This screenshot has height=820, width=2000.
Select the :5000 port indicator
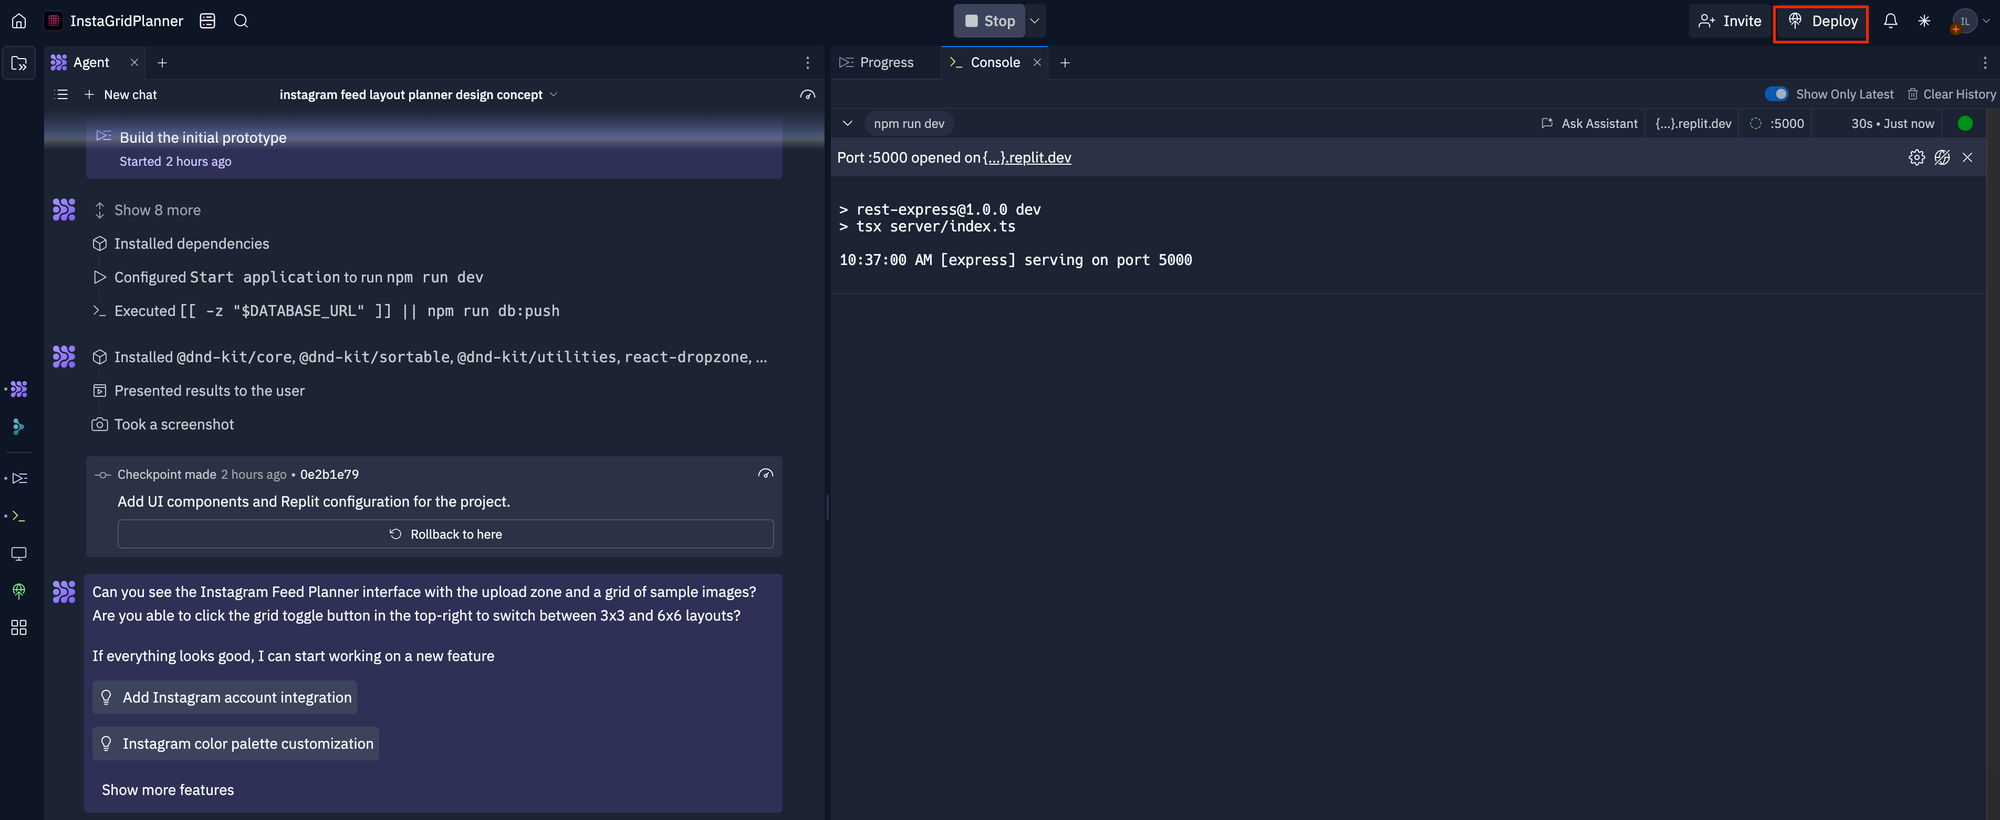(1778, 123)
